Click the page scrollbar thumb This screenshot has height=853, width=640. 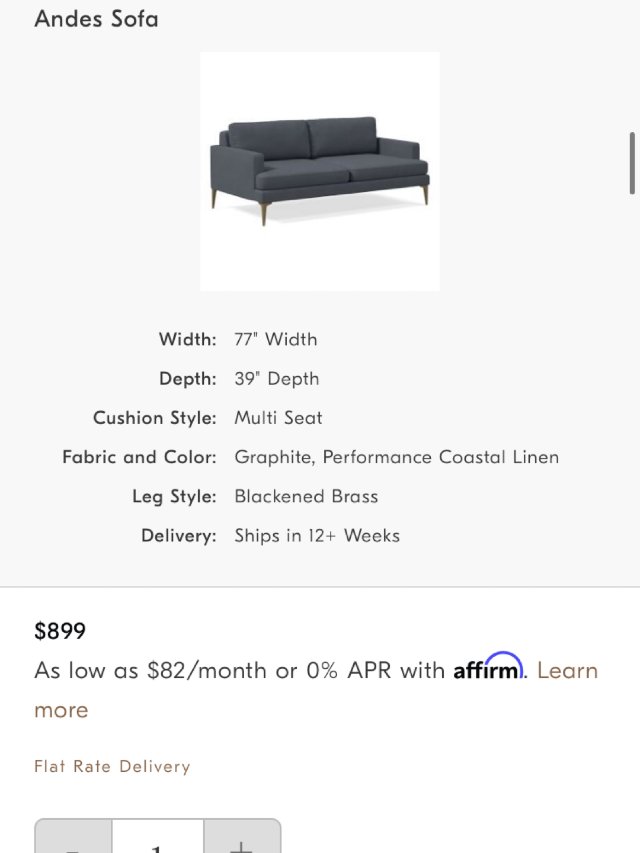click(x=632, y=162)
